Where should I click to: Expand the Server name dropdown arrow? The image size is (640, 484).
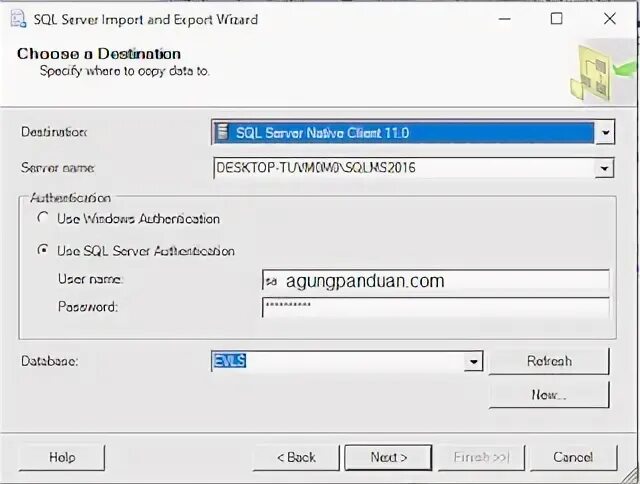click(604, 168)
